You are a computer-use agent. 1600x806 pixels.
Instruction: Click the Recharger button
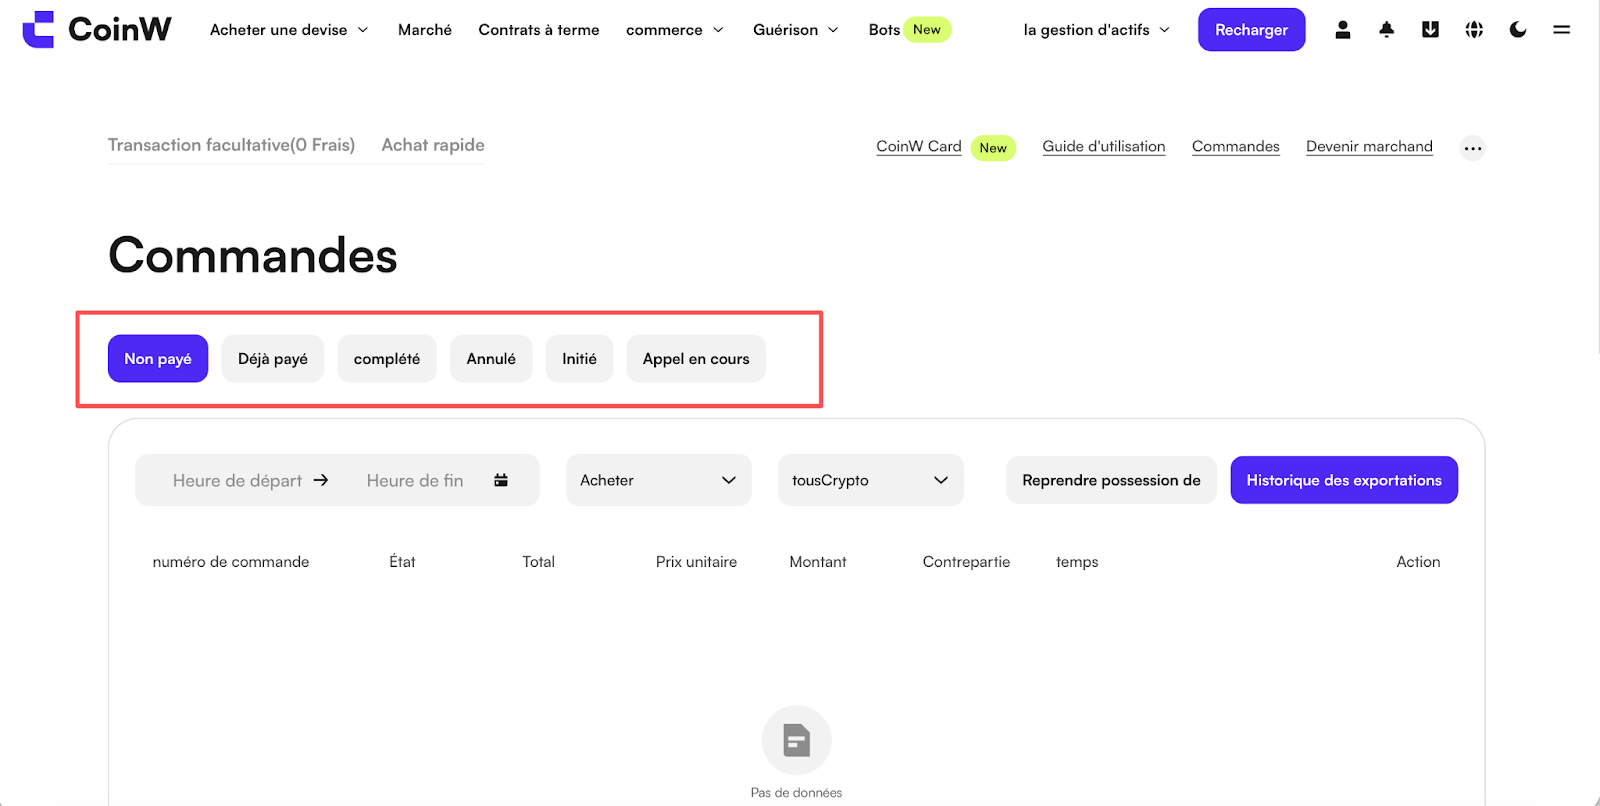1251,30
